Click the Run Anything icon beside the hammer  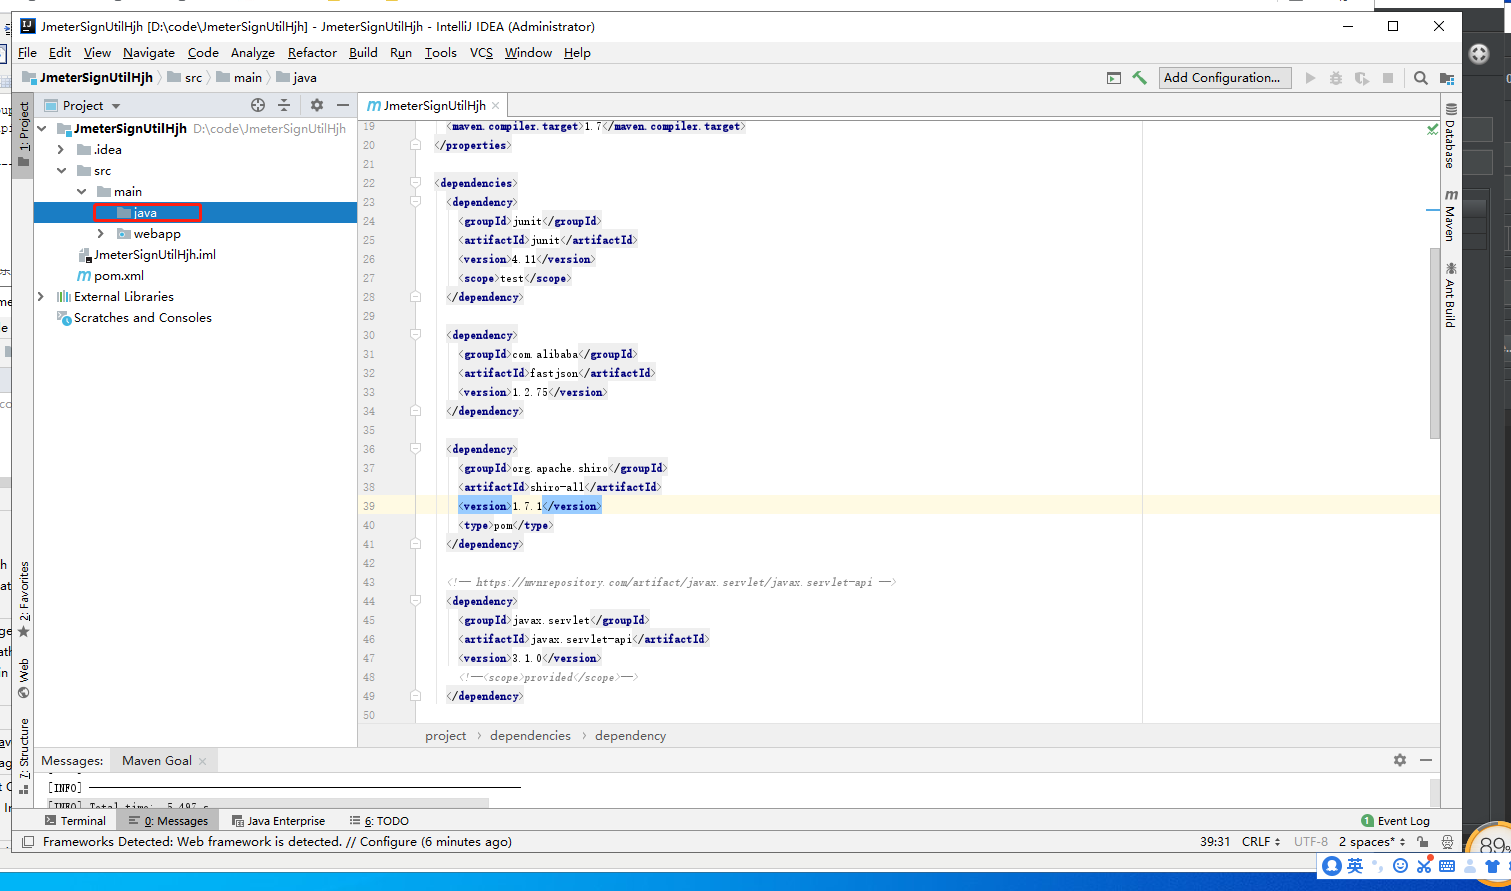pyautogui.click(x=1114, y=78)
